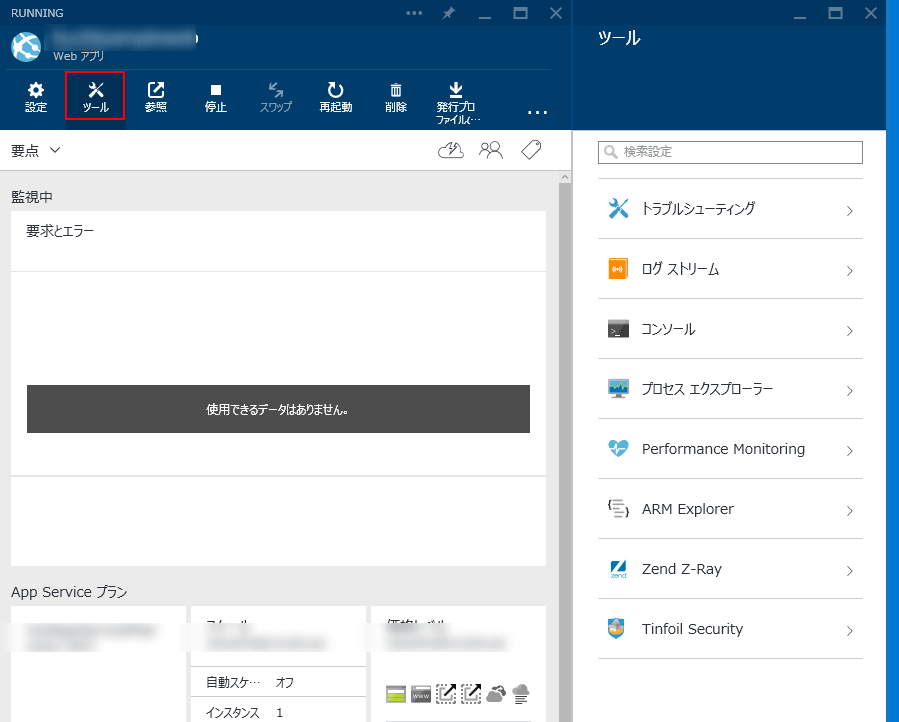Open the users access icon
899x722 pixels.
pos(490,150)
